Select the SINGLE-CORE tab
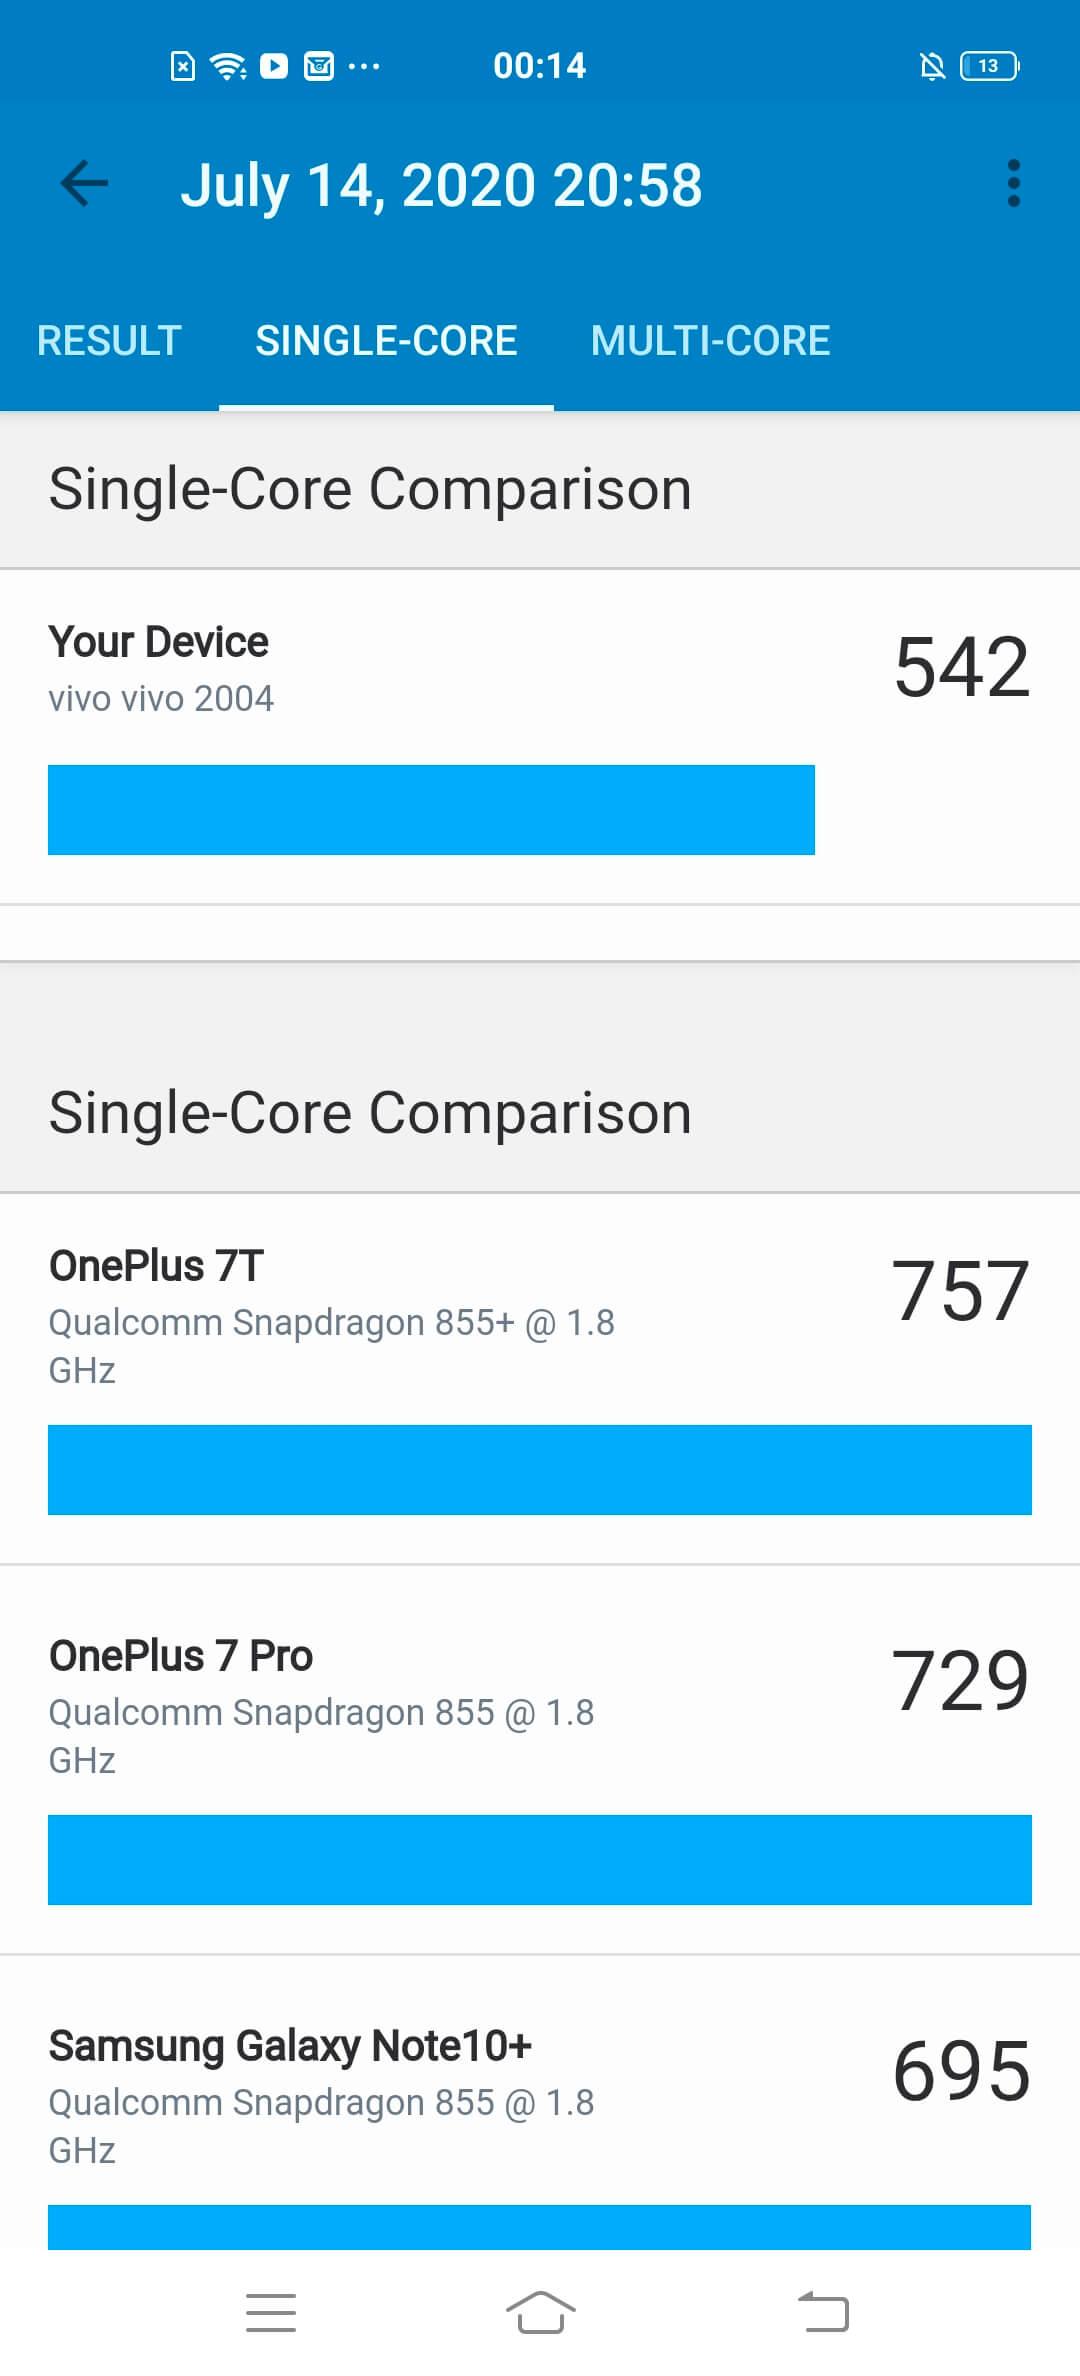The width and height of the screenshot is (1080, 2376). coord(386,341)
